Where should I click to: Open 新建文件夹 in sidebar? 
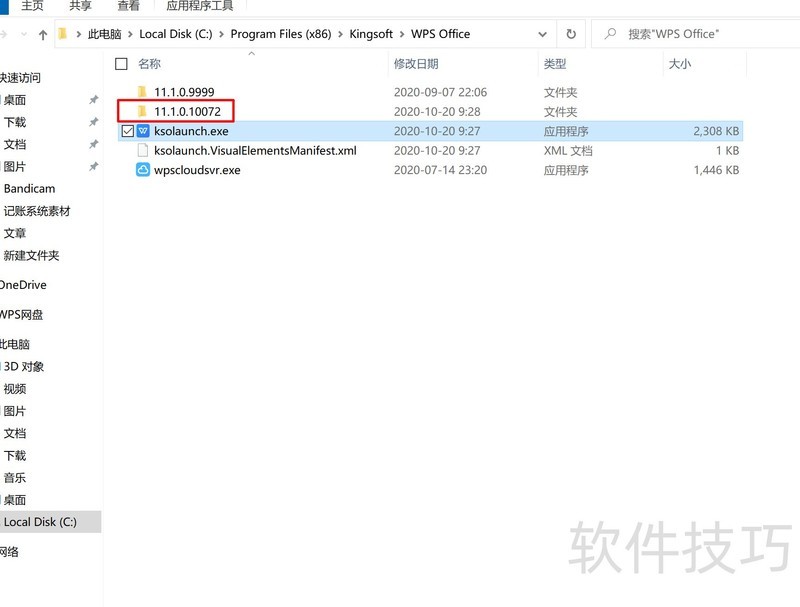click(x=32, y=256)
